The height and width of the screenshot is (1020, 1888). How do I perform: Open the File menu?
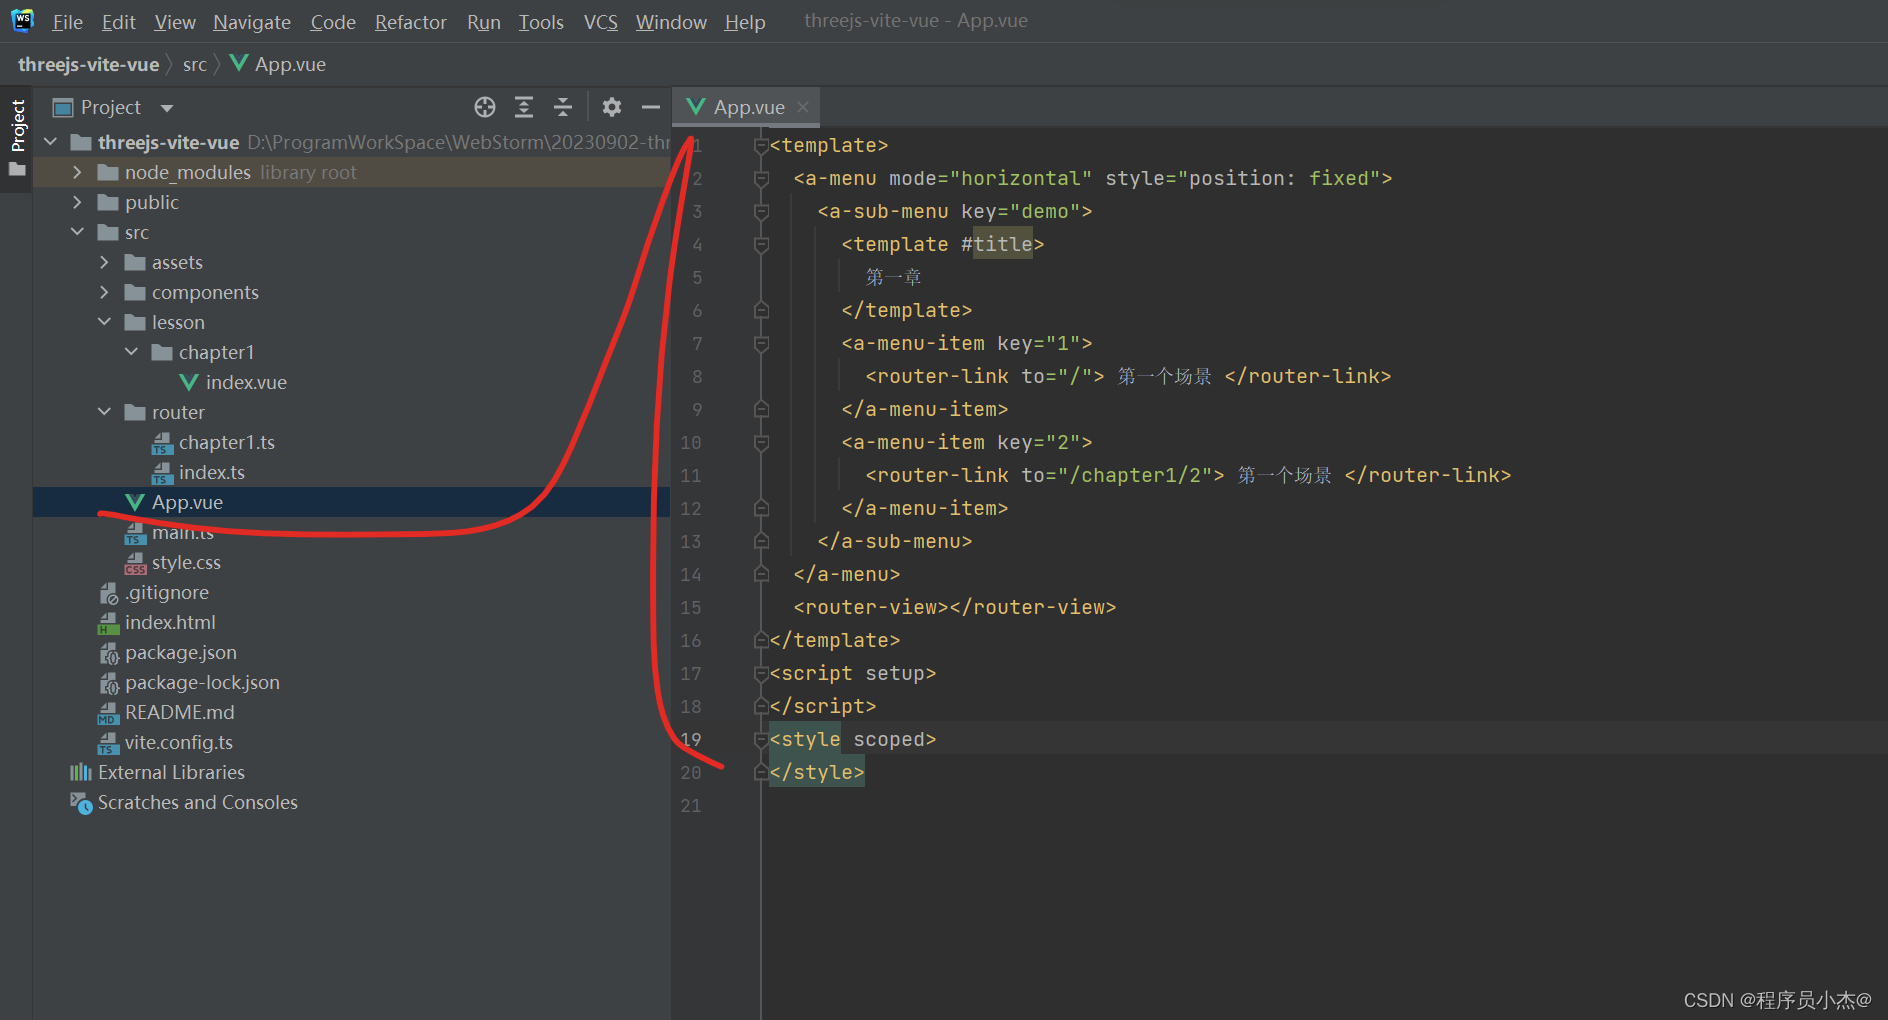(67, 22)
